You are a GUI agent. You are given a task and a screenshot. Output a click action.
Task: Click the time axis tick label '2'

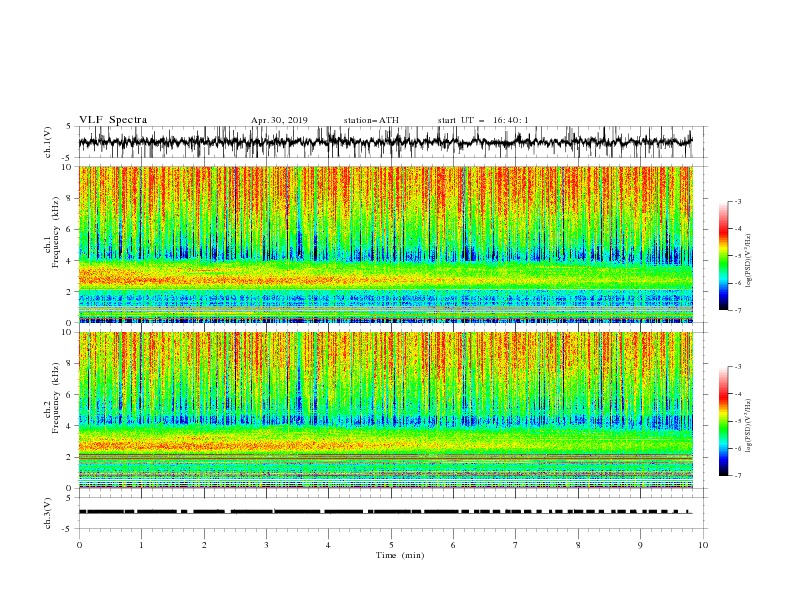(204, 545)
